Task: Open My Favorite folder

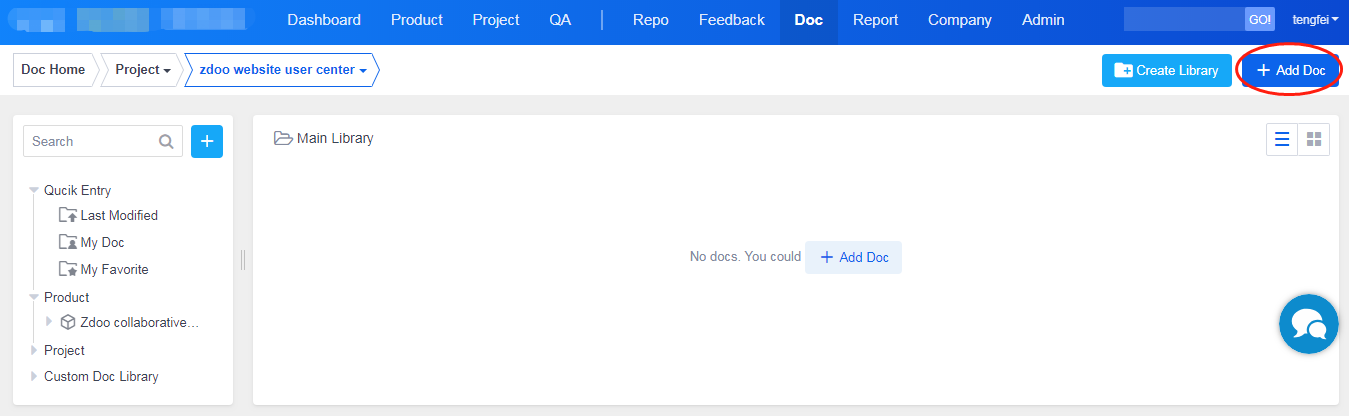Action: click(114, 269)
